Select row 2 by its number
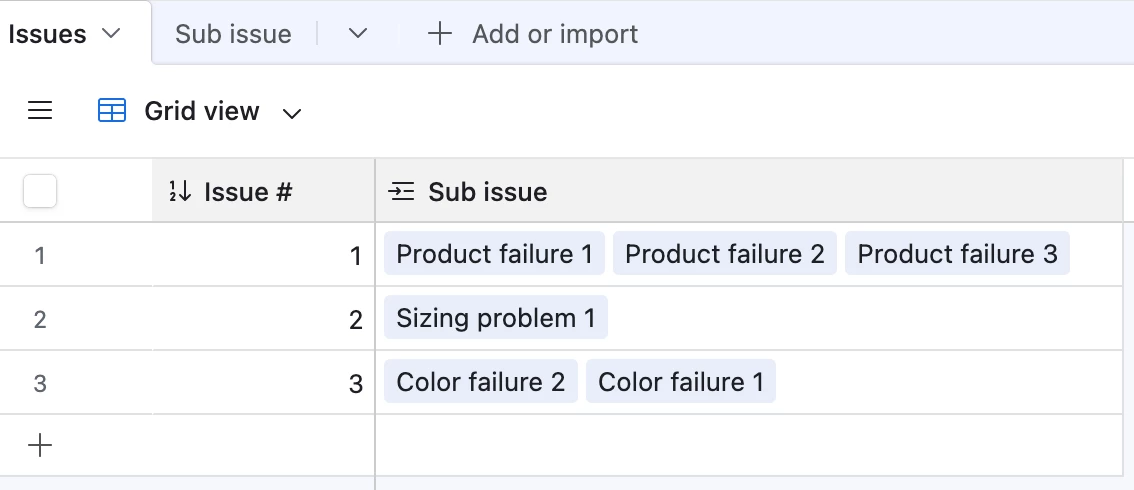 (x=40, y=319)
